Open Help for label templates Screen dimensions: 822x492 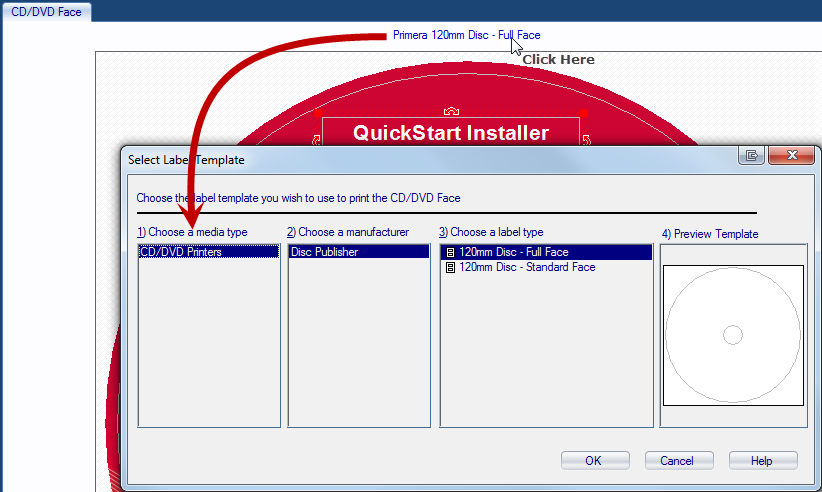[763, 461]
